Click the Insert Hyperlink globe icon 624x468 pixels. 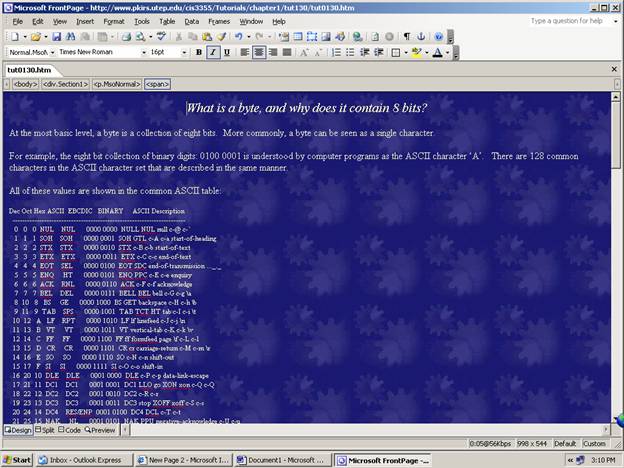click(x=357, y=37)
